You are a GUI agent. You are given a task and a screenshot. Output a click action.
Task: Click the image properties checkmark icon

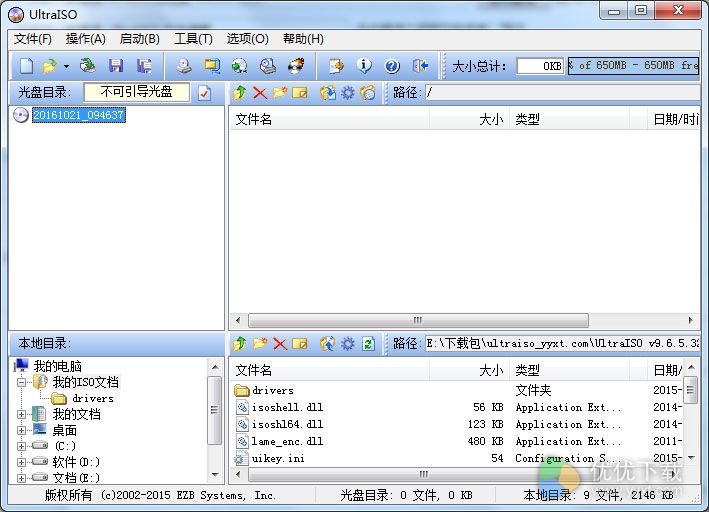(204, 93)
